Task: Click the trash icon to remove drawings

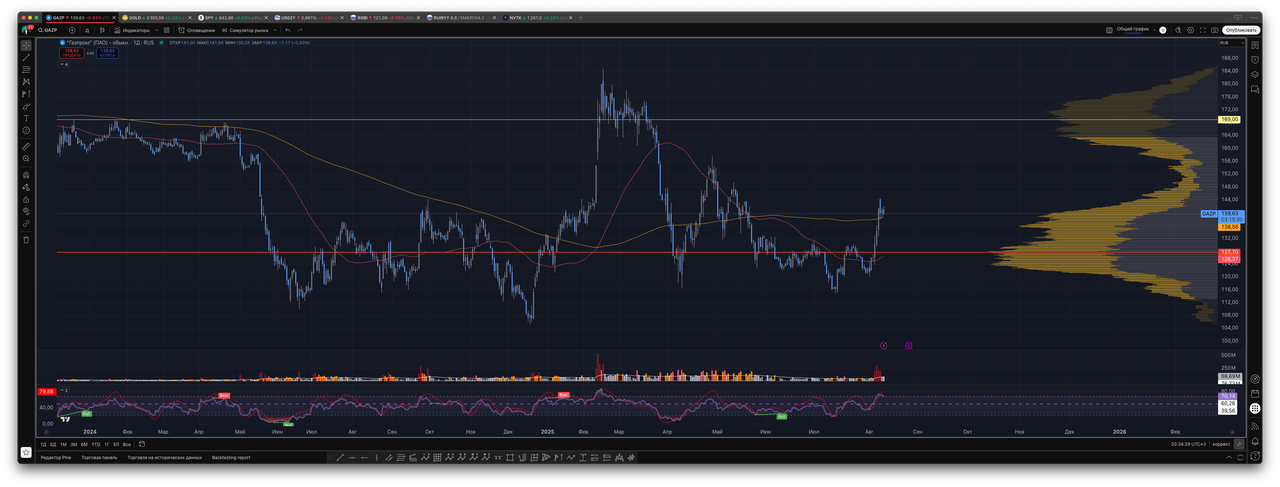Action: (x=26, y=240)
